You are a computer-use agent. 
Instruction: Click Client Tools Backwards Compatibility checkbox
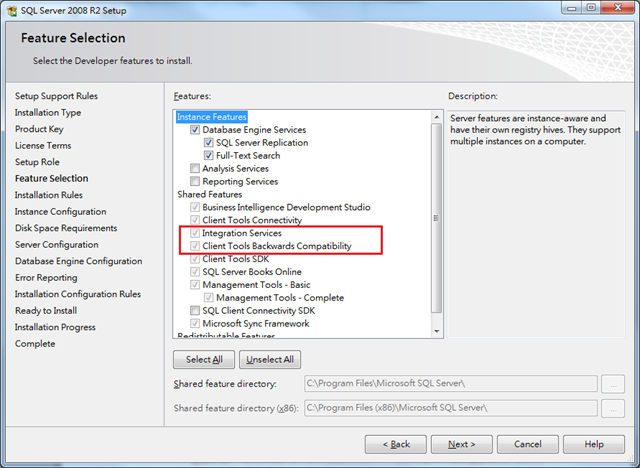pyautogui.click(x=195, y=246)
